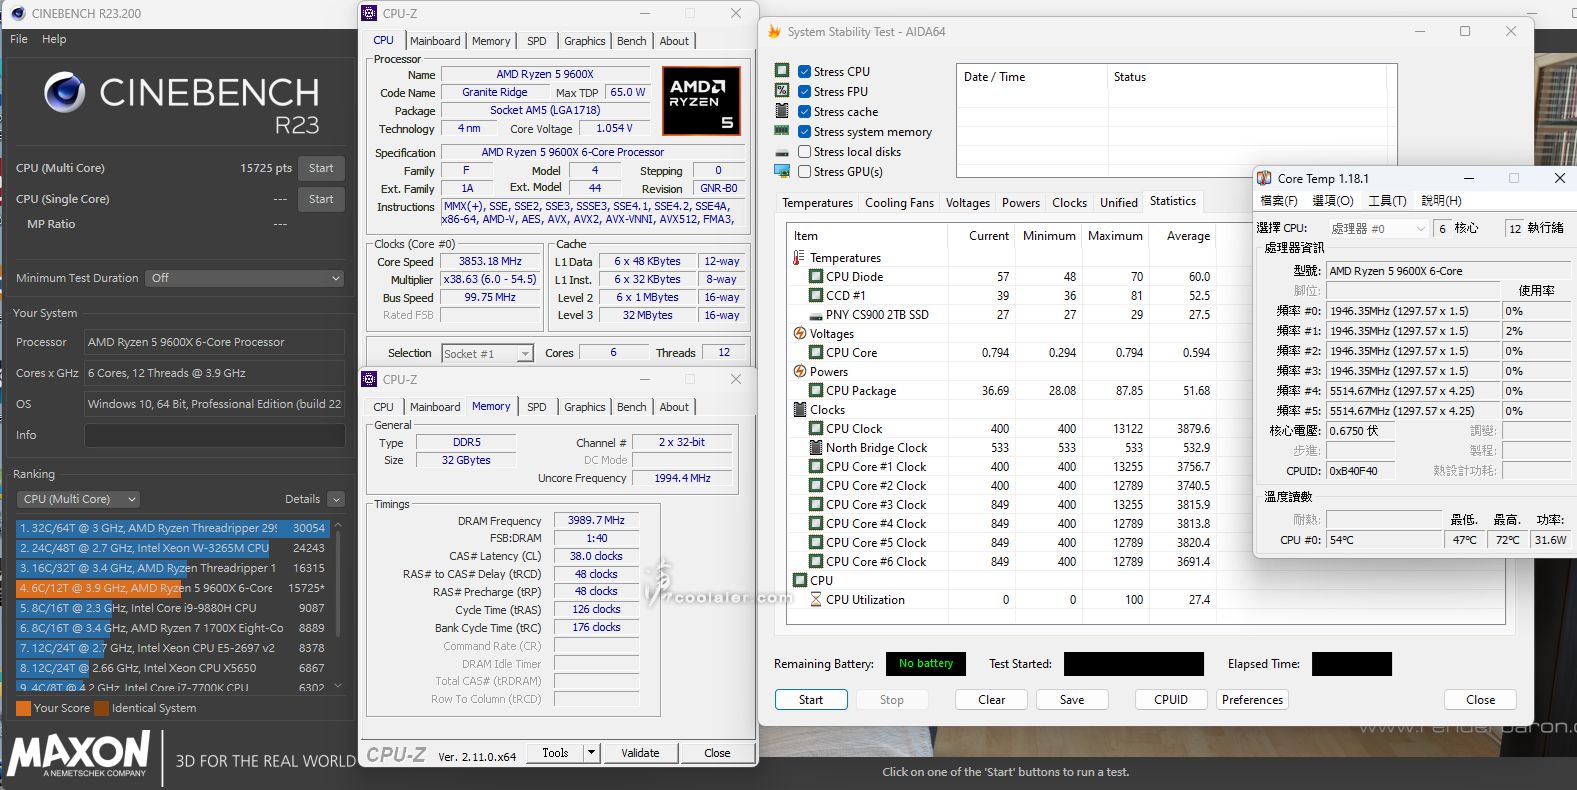
Task: Open the CPU (Multi Core) ranking dropdown
Action: click(x=78, y=499)
